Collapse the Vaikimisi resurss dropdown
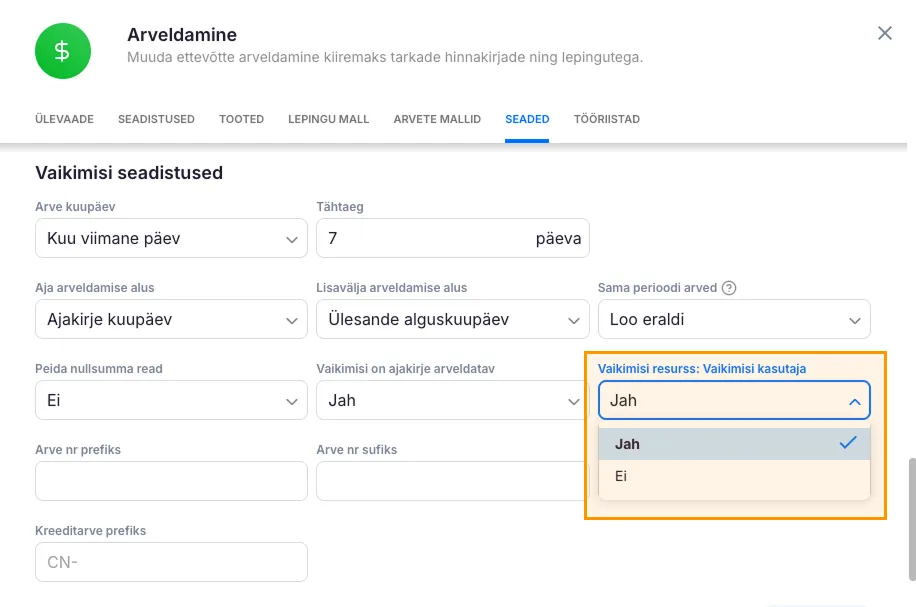Viewport: 916px width, 607px height. [734, 401]
